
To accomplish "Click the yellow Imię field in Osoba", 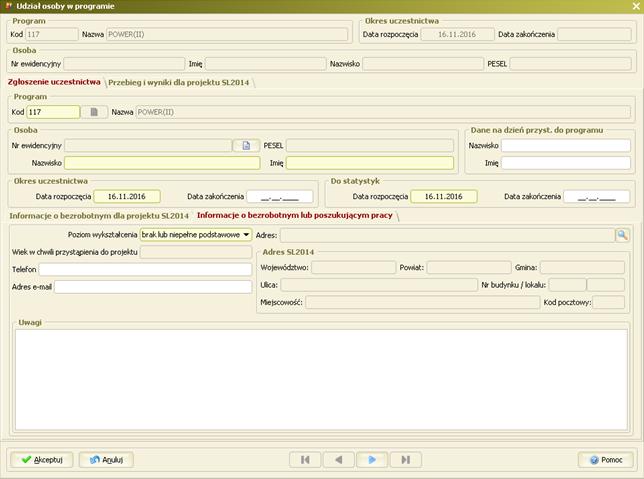I will pyautogui.click(x=370, y=163).
